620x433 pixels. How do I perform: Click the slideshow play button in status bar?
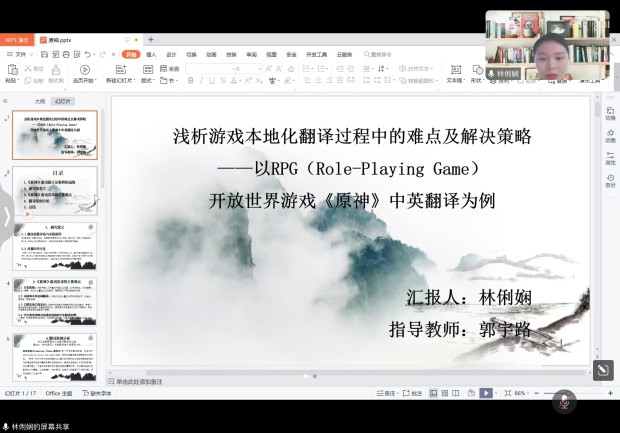tap(486, 393)
